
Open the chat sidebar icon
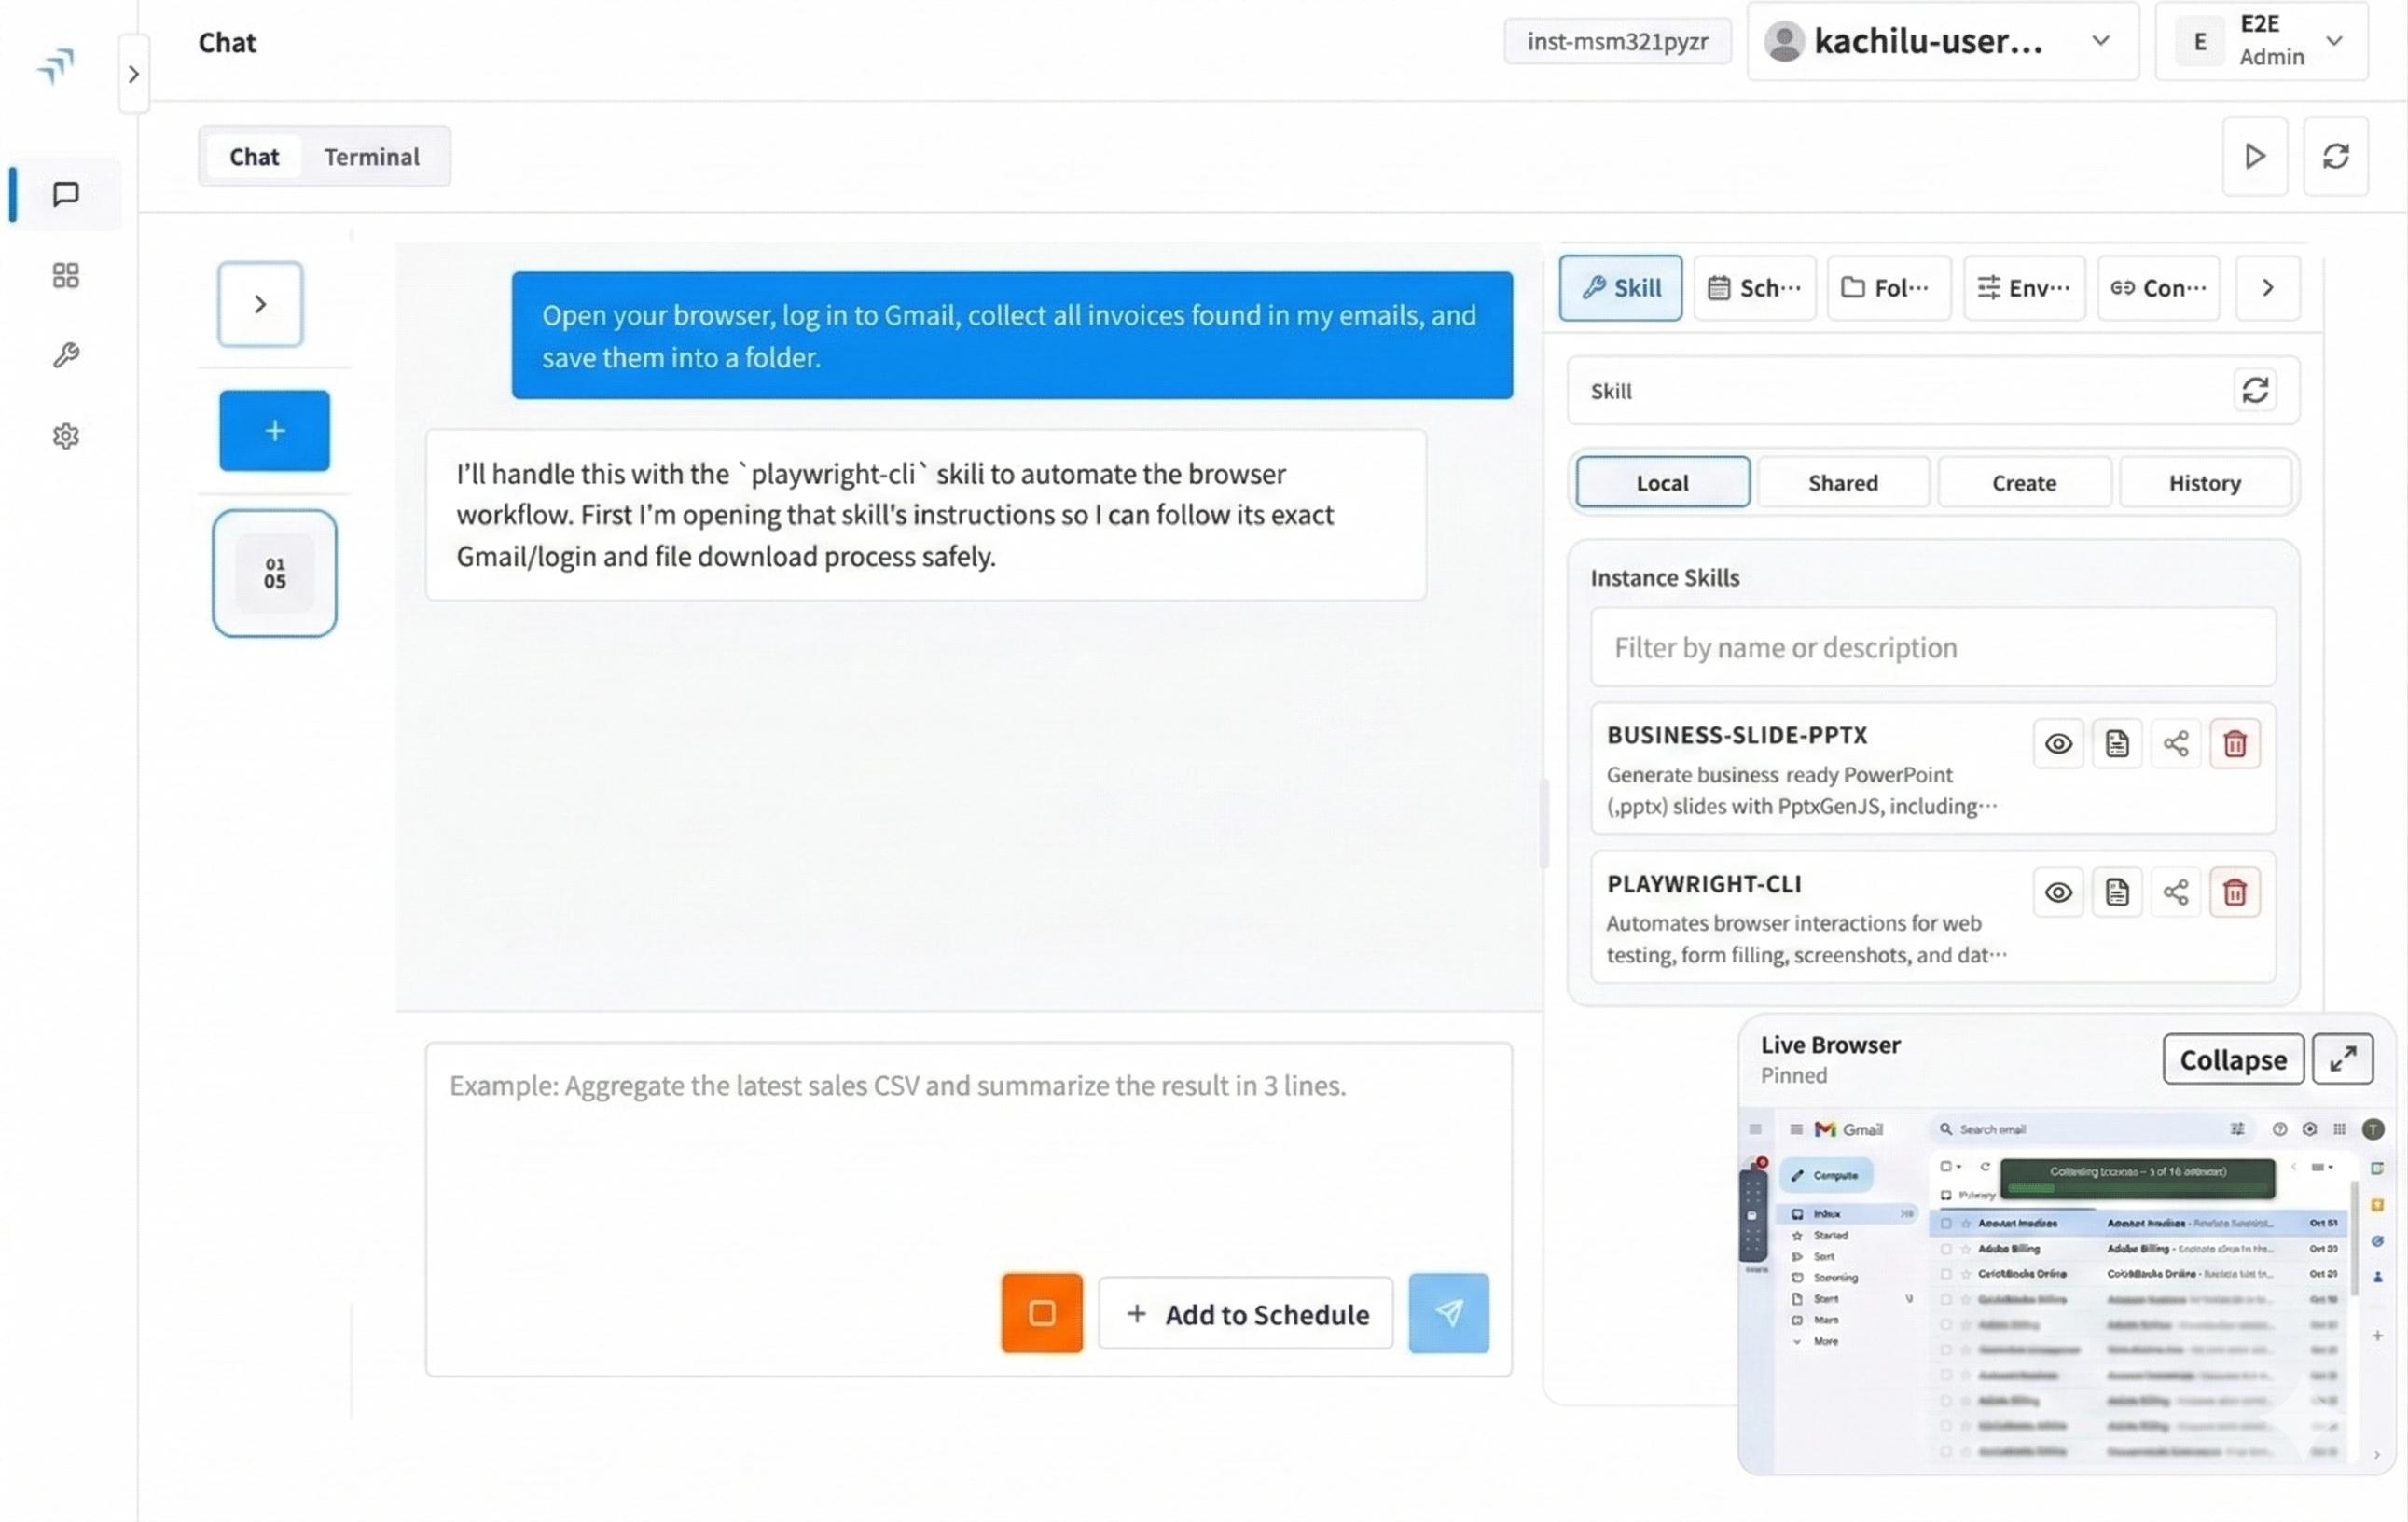(64, 194)
